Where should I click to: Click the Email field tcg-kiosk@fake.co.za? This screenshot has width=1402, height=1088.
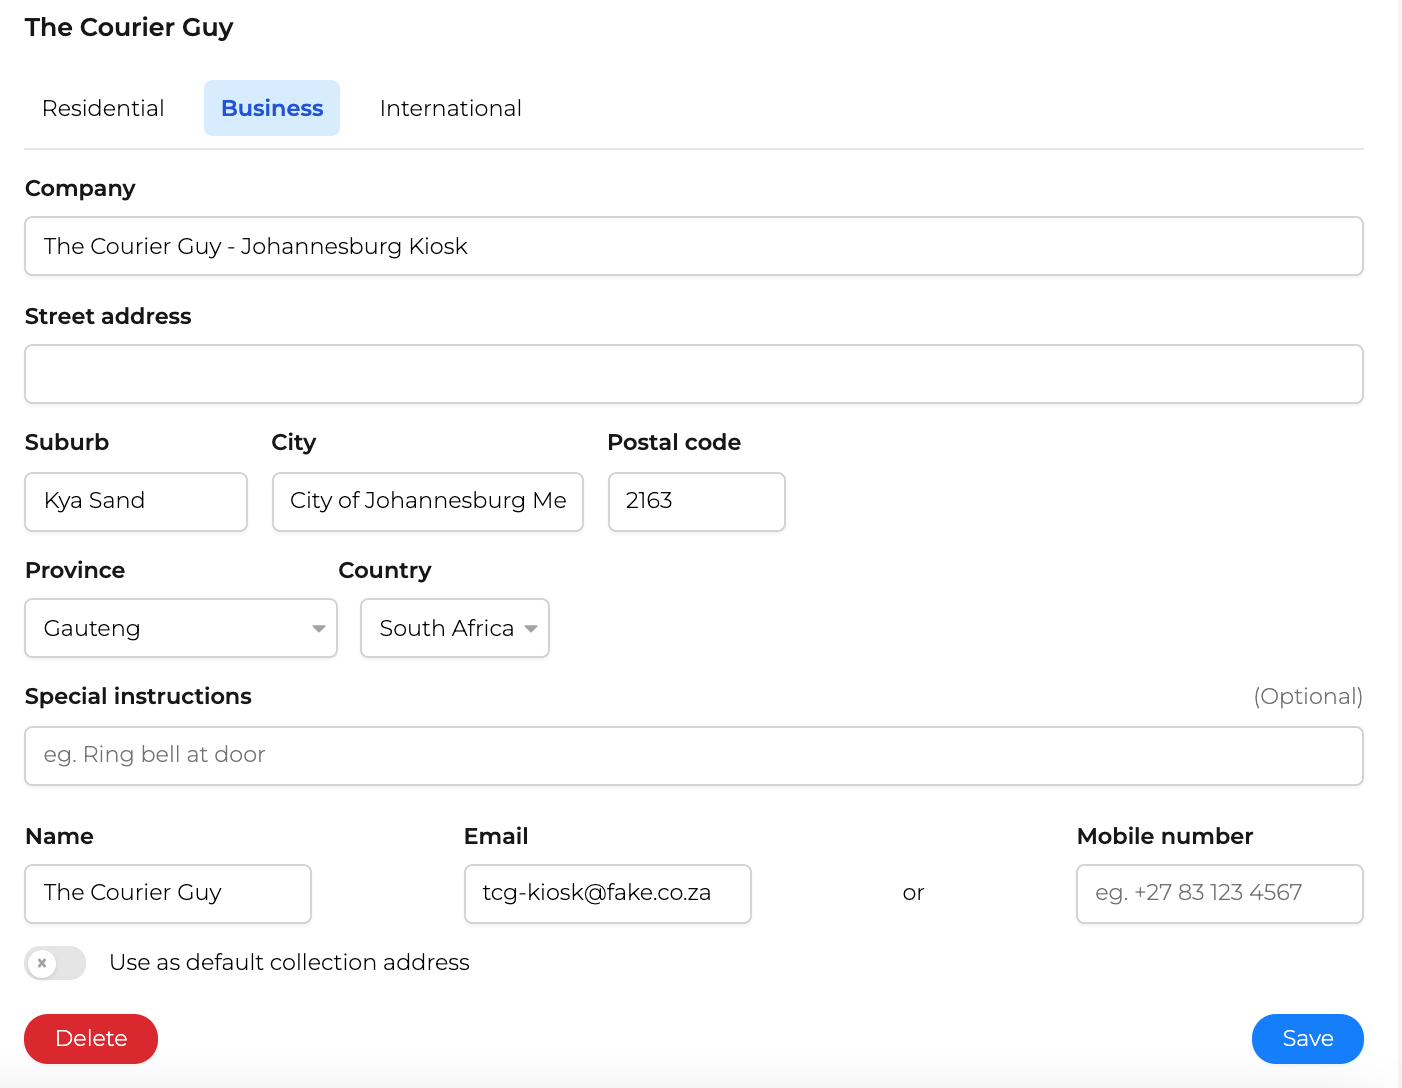[608, 894]
